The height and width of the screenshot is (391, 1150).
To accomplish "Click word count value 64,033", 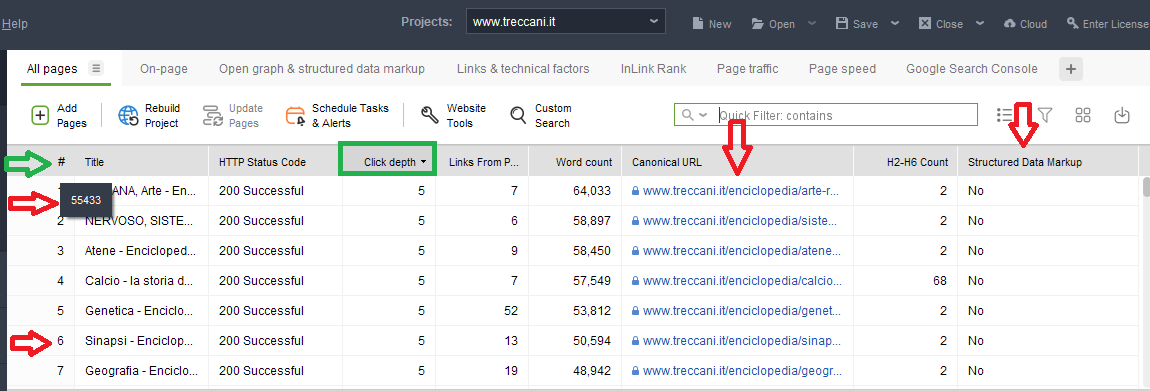I will pos(592,191).
